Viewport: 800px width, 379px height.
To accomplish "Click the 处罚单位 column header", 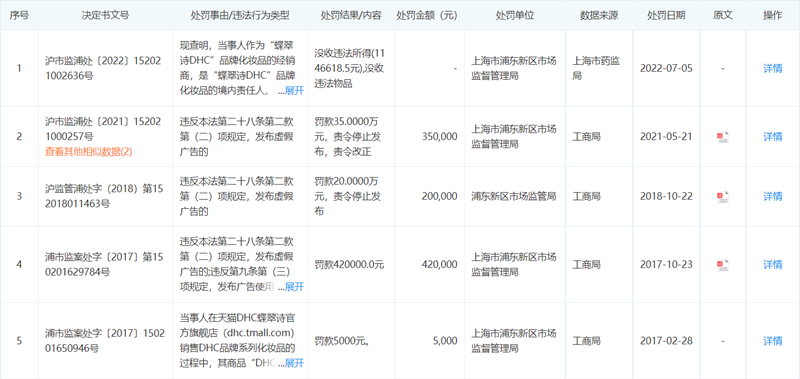I will [515, 15].
